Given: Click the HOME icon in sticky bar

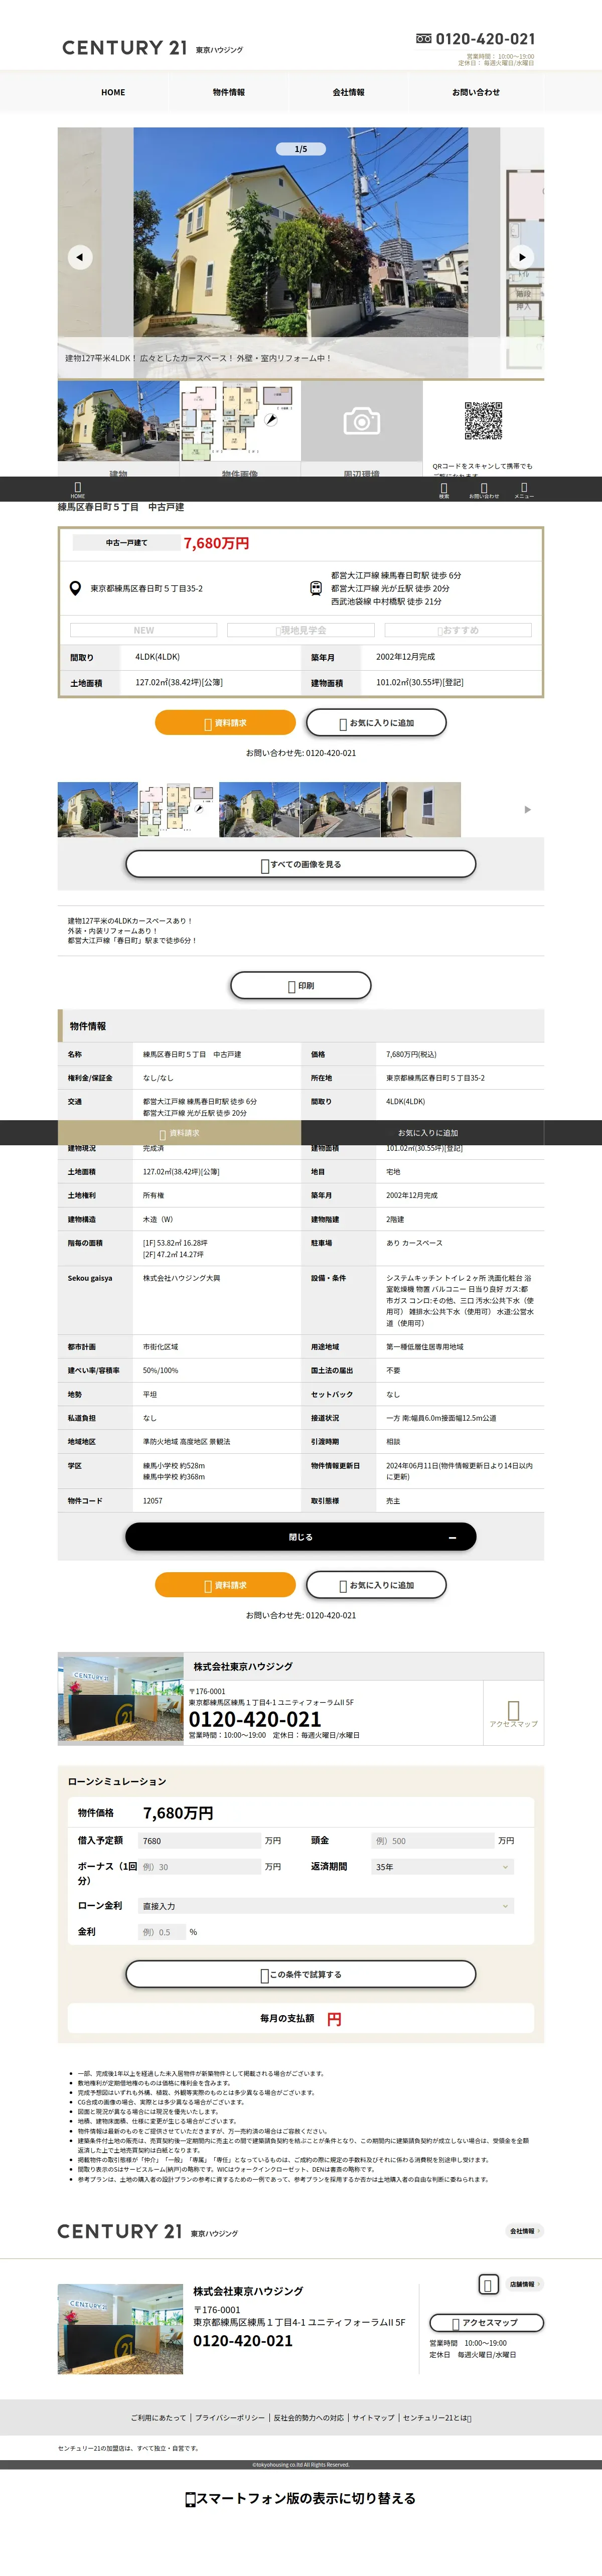Looking at the screenshot, I should click(78, 489).
